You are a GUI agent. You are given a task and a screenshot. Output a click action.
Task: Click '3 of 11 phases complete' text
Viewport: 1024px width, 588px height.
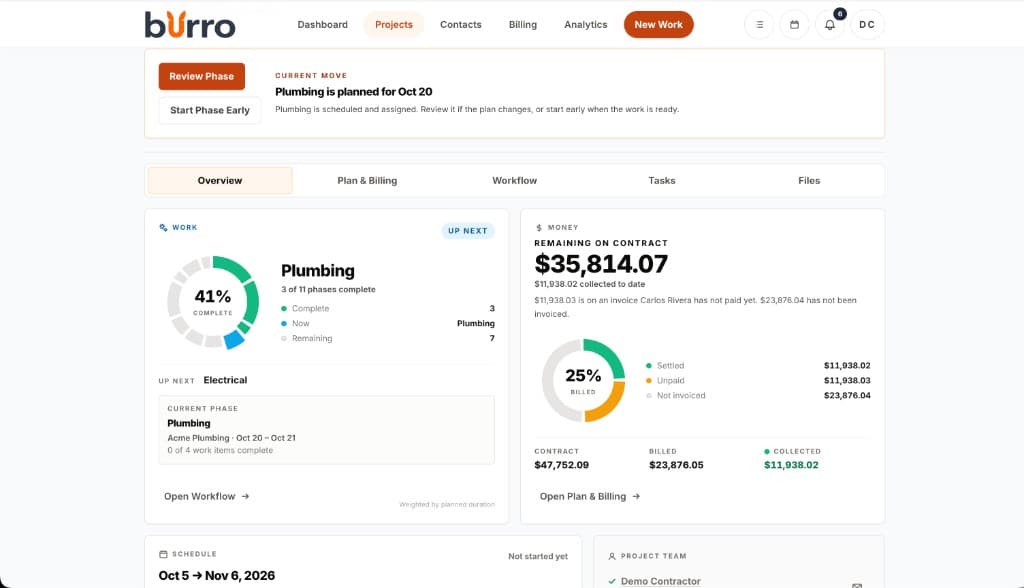click(328, 289)
